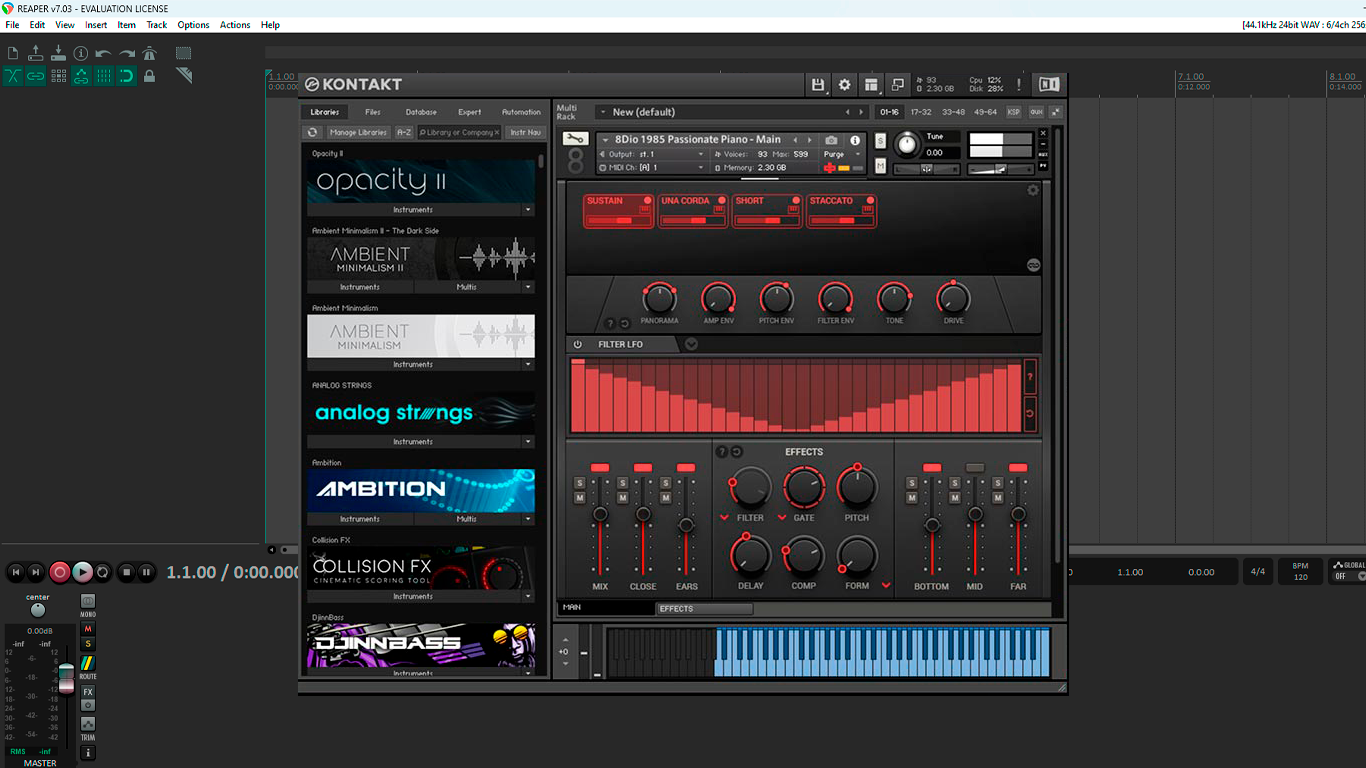This screenshot has height=768, width=1366.
Task: Open Project settings info icon in toolbar
Action: click(81, 53)
